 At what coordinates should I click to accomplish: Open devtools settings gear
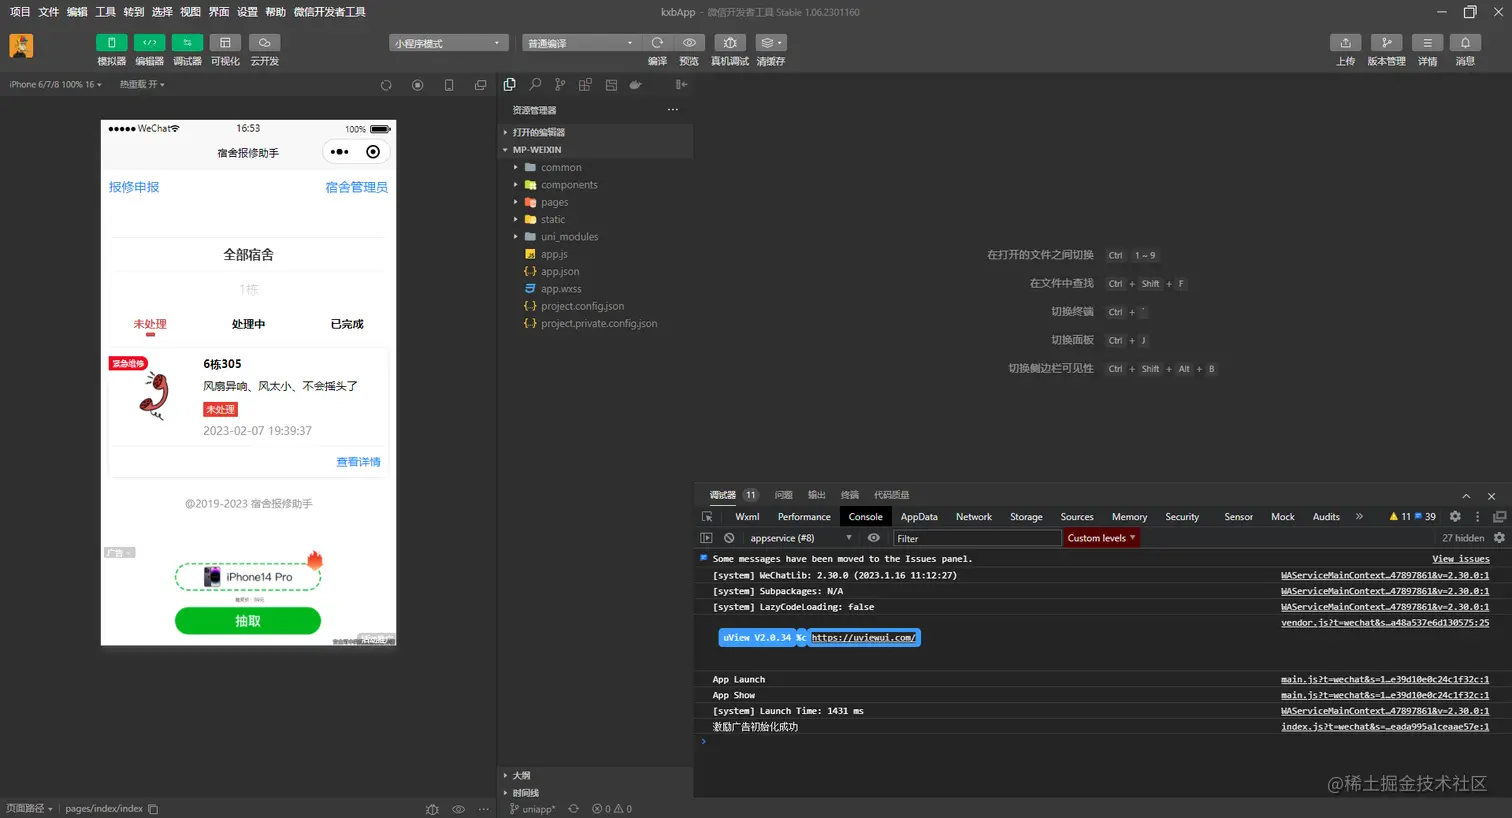coord(1455,517)
